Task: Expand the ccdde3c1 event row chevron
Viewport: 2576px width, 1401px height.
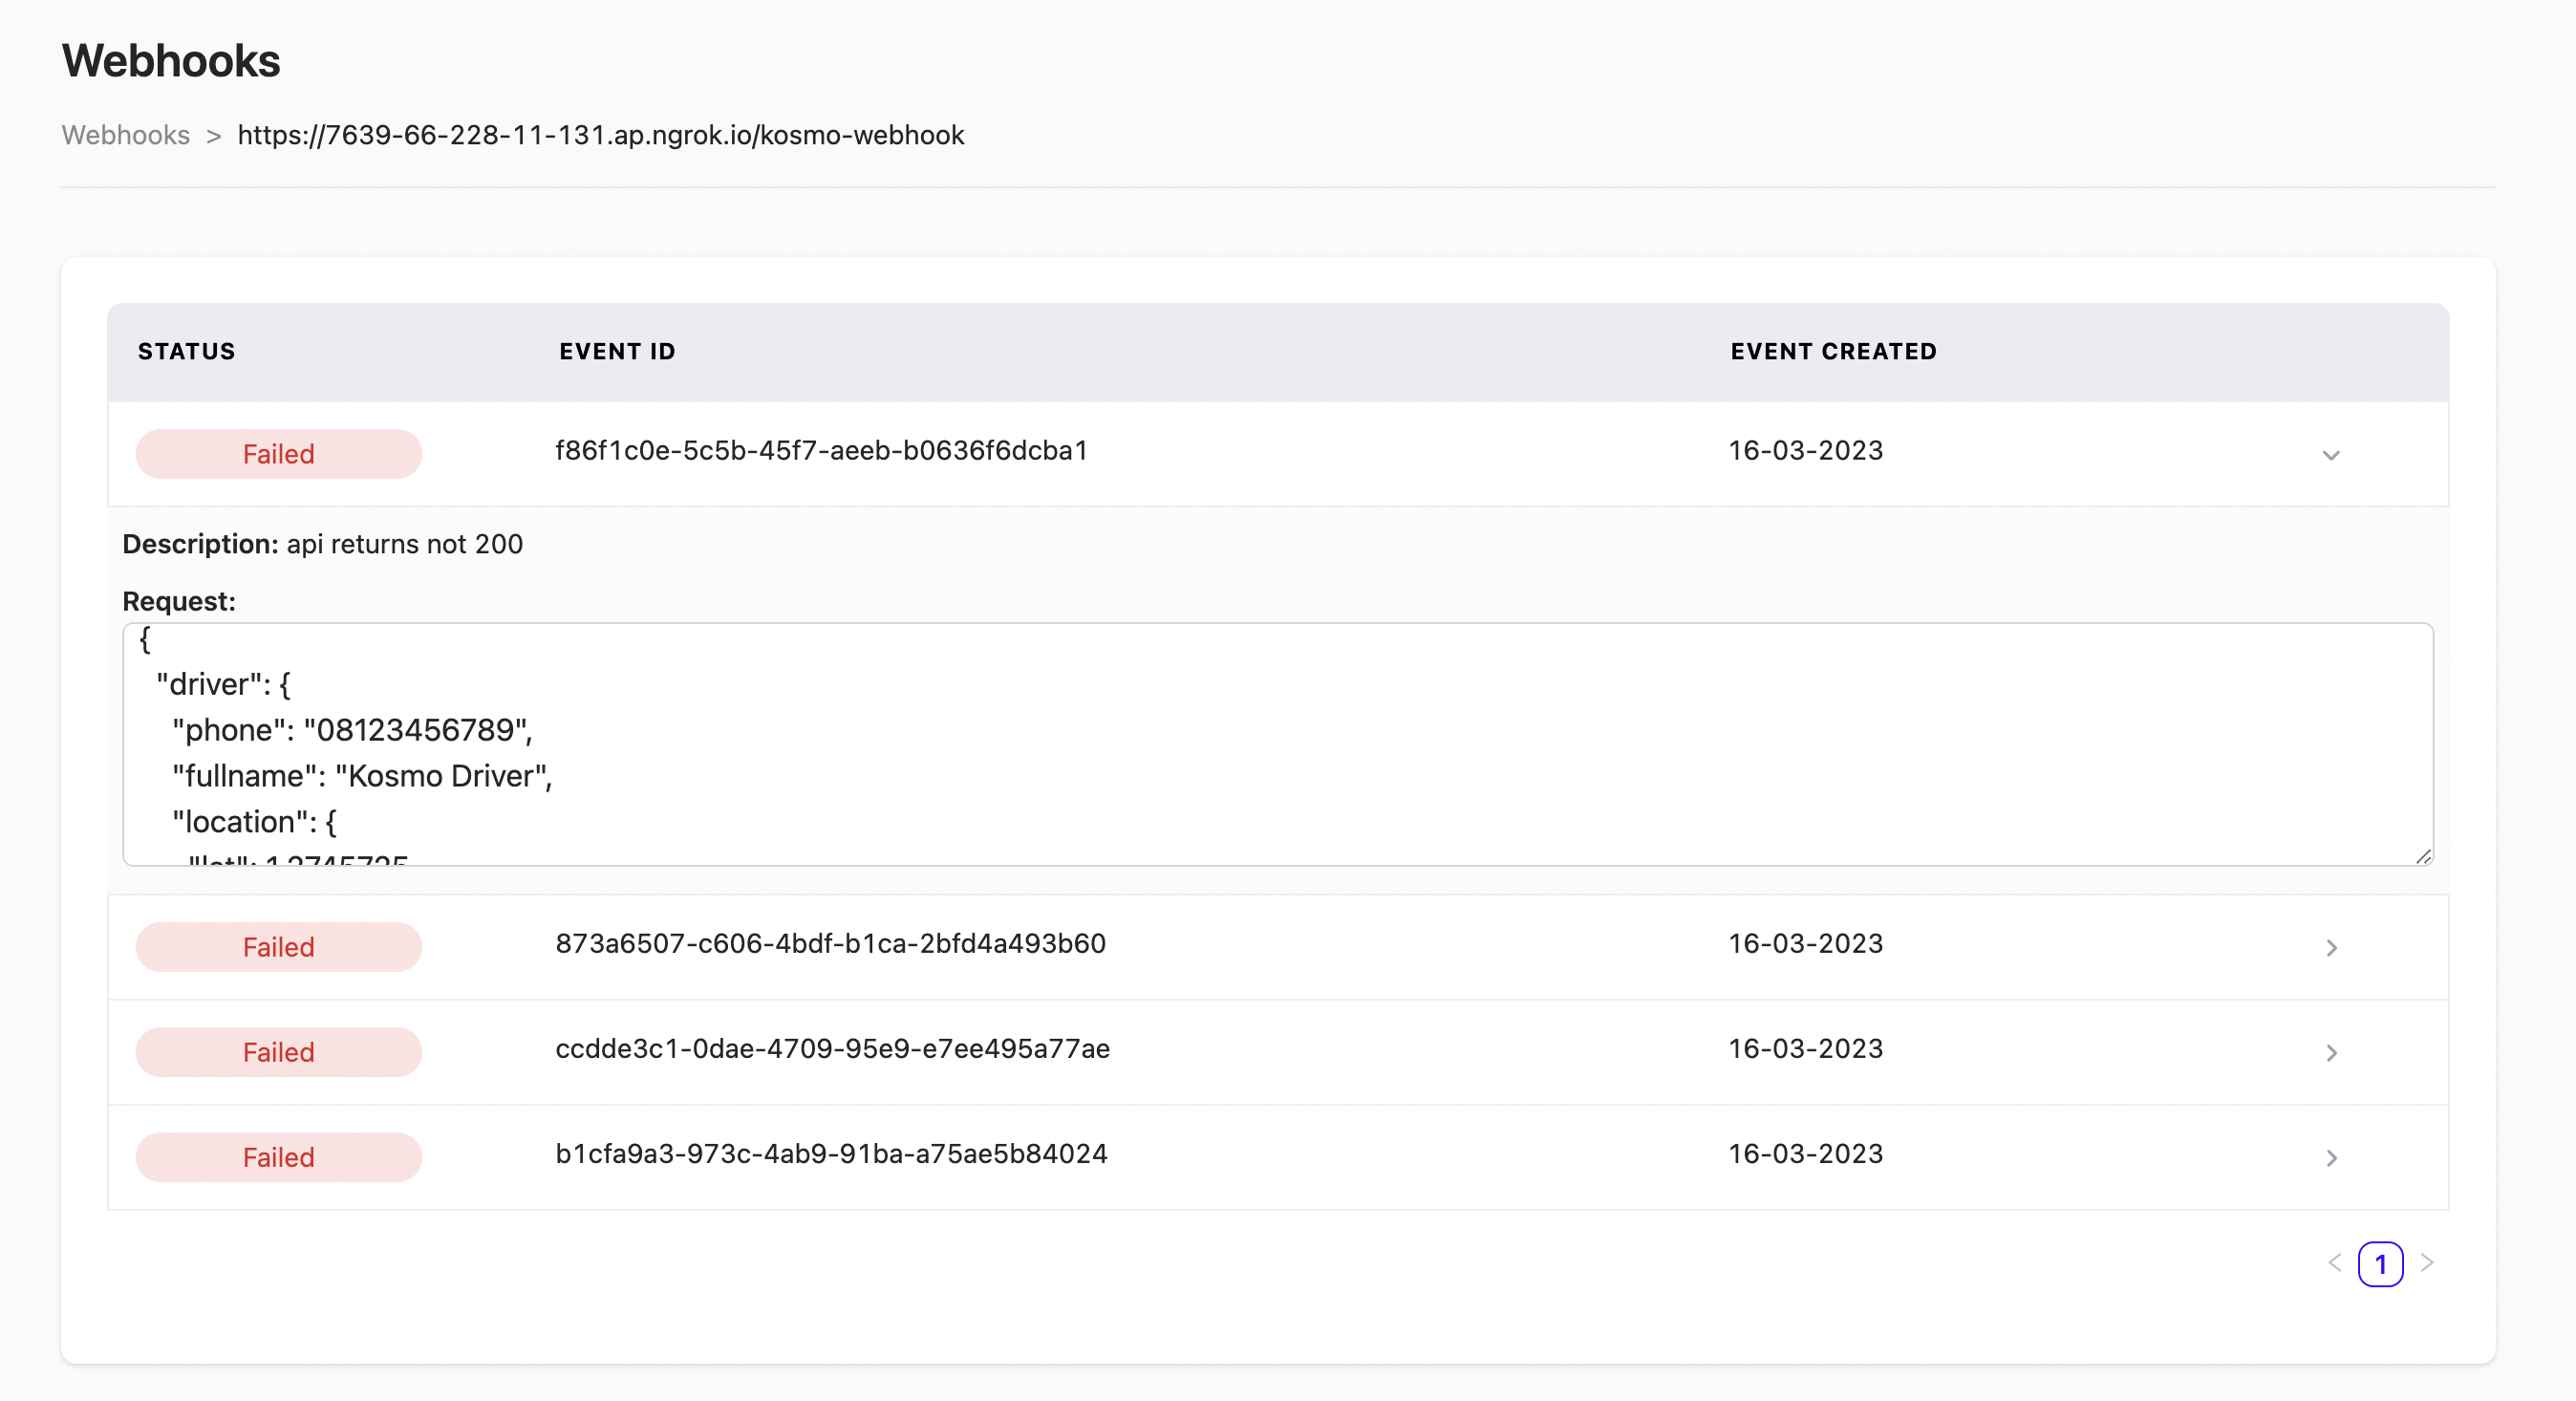Action: [2331, 1052]
